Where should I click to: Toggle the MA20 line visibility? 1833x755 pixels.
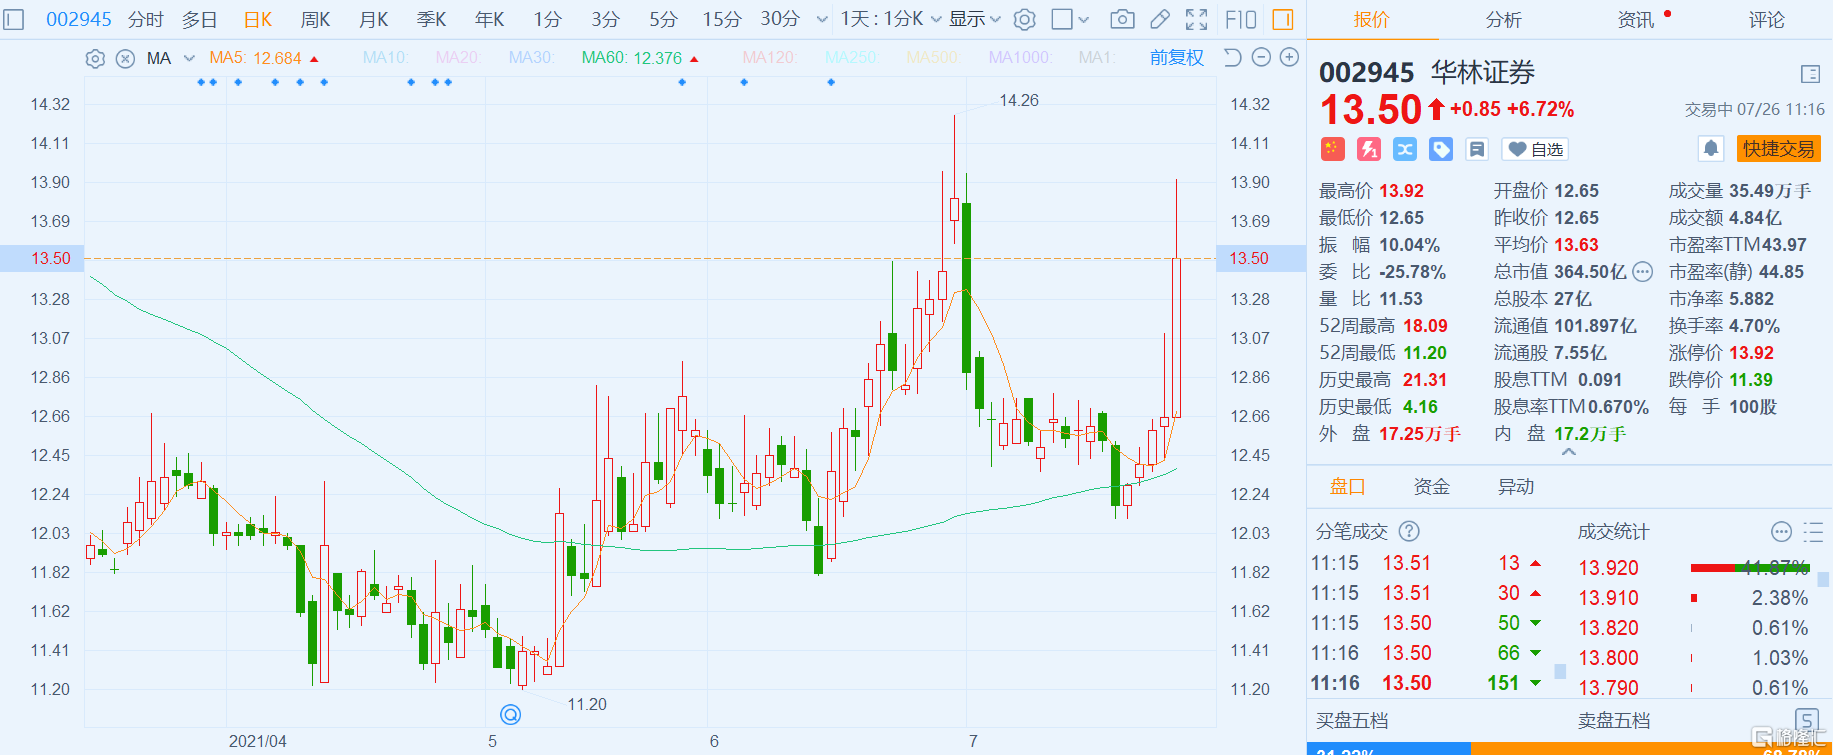(x=458, y=58)
